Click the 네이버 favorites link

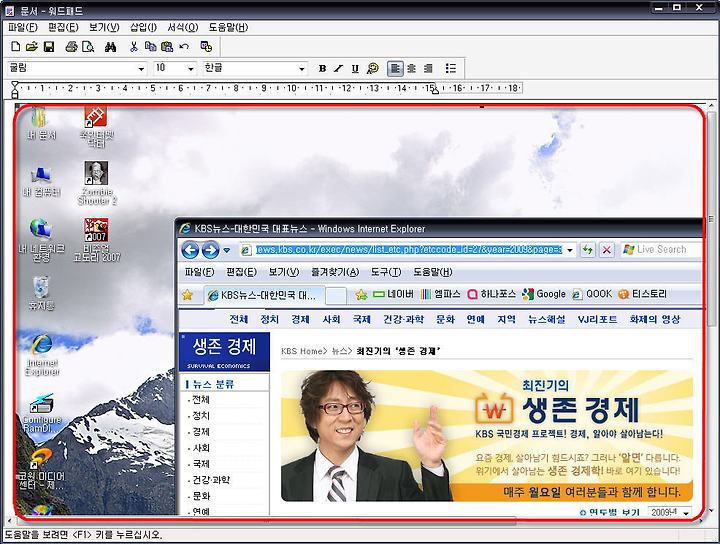click(393, 294)
